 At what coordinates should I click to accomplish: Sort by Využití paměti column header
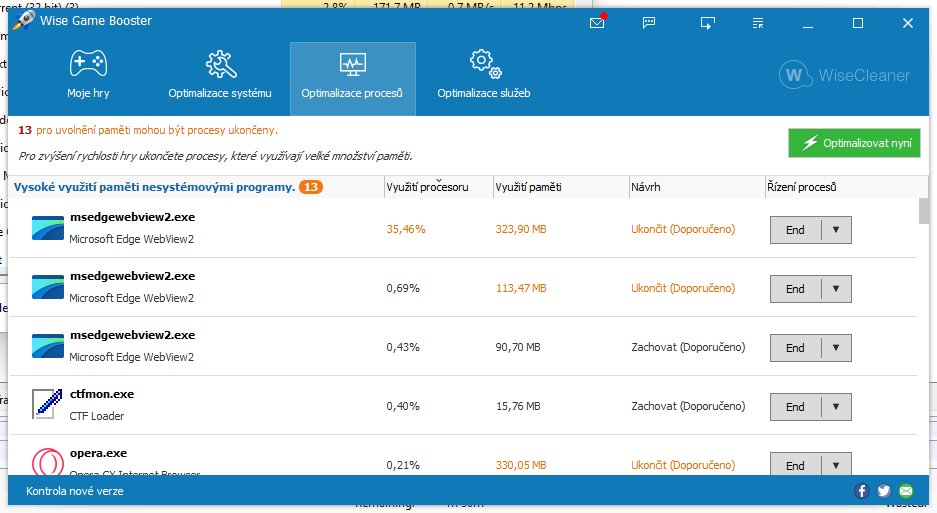pos(561,187)
